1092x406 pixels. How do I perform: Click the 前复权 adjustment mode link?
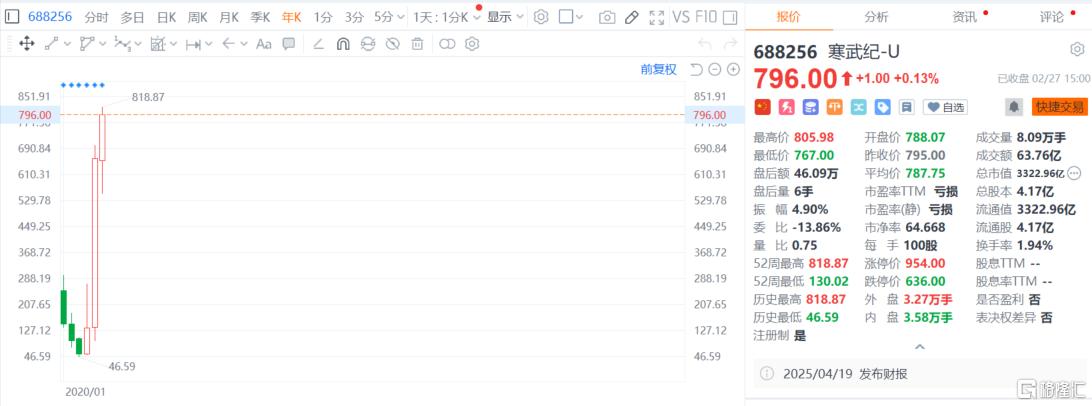[x=659, y=70]
